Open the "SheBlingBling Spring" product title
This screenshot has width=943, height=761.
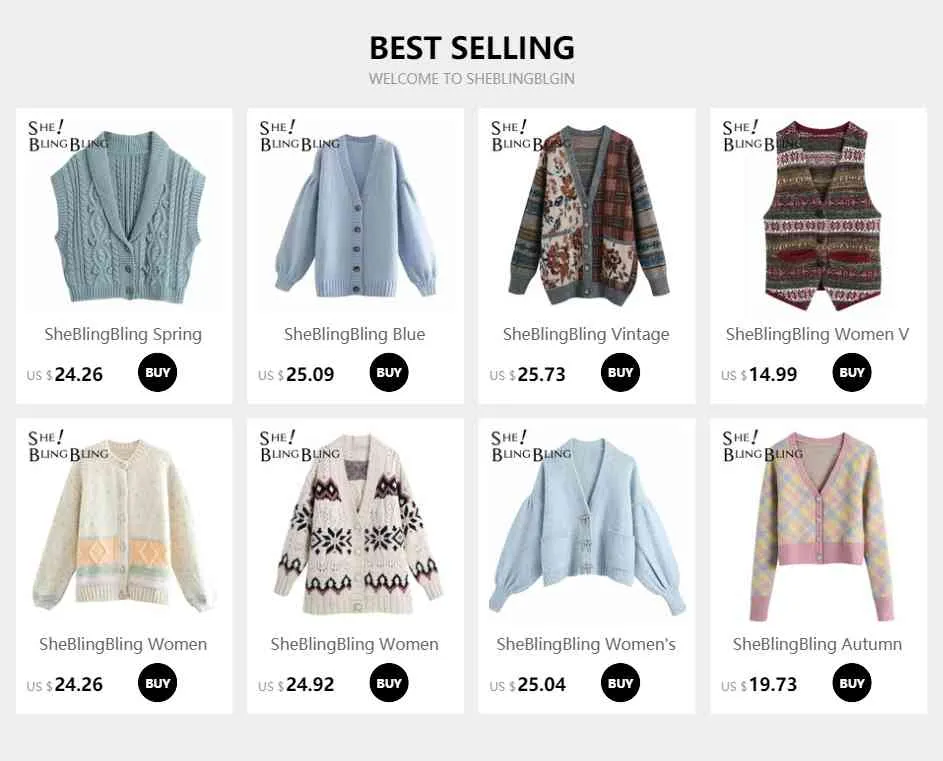[x=123, y=334]
